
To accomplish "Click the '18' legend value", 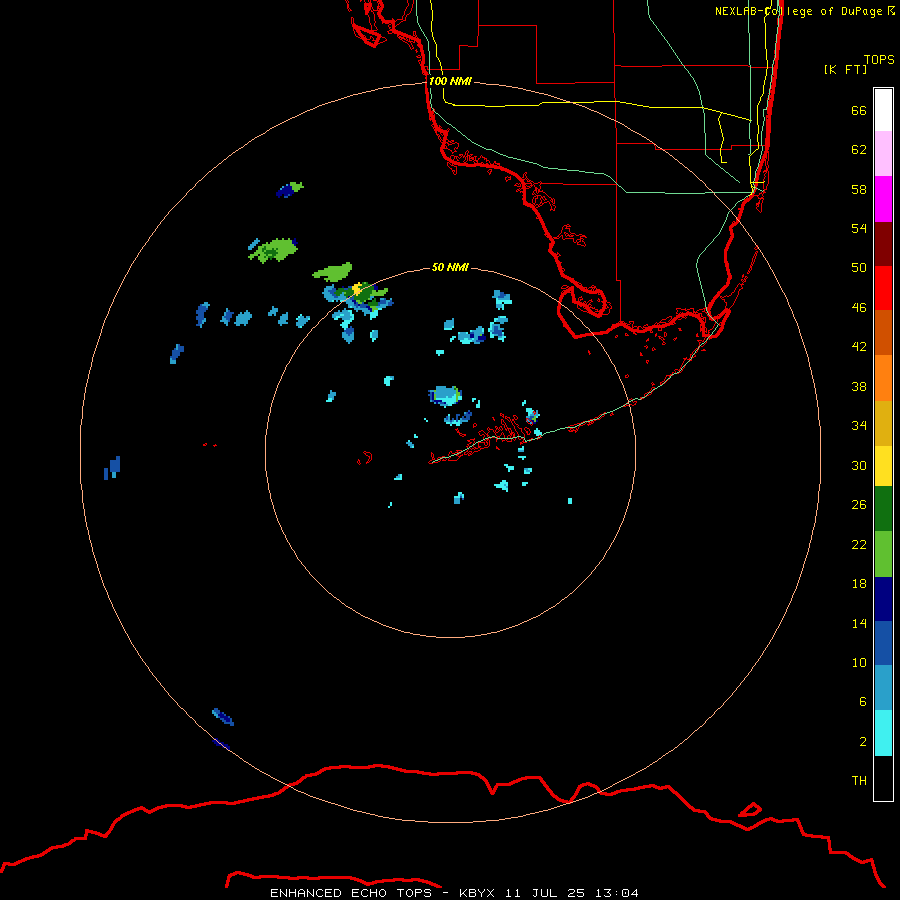I will click(x=859, y=584).
